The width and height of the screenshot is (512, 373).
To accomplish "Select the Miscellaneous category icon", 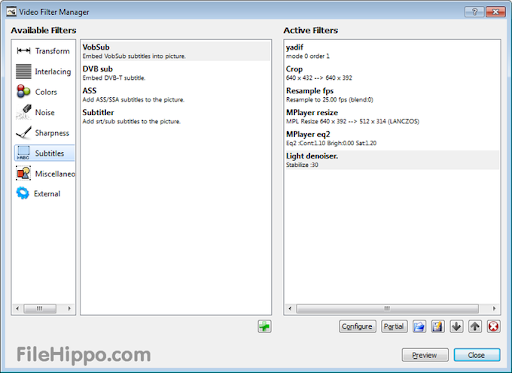I will click(x=23, y=174).
